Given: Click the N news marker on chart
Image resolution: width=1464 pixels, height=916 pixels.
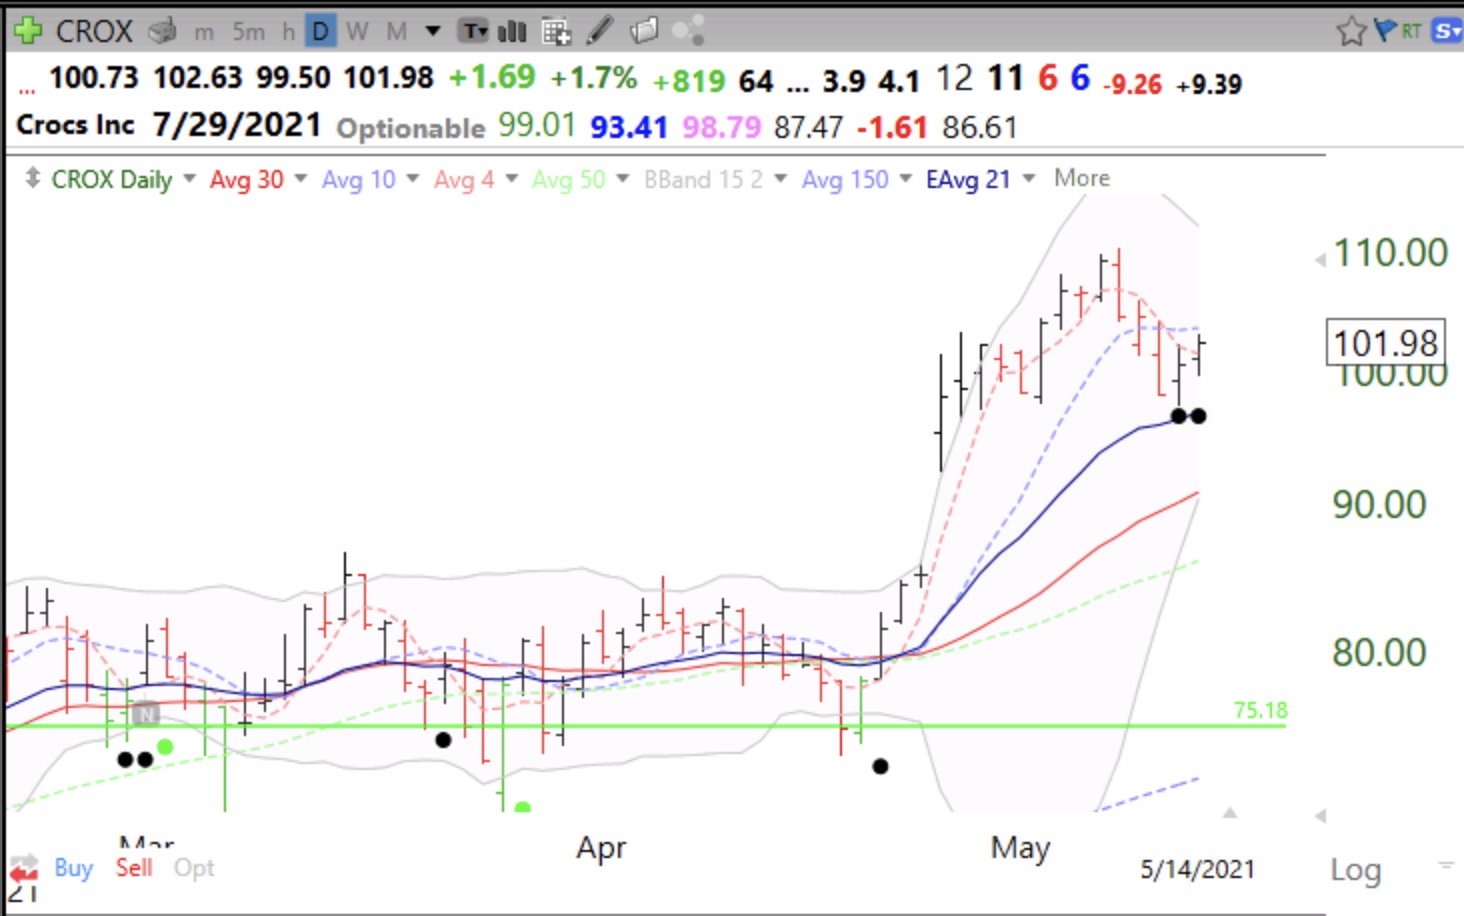Looking at the screenshot, I should point(146,714).
